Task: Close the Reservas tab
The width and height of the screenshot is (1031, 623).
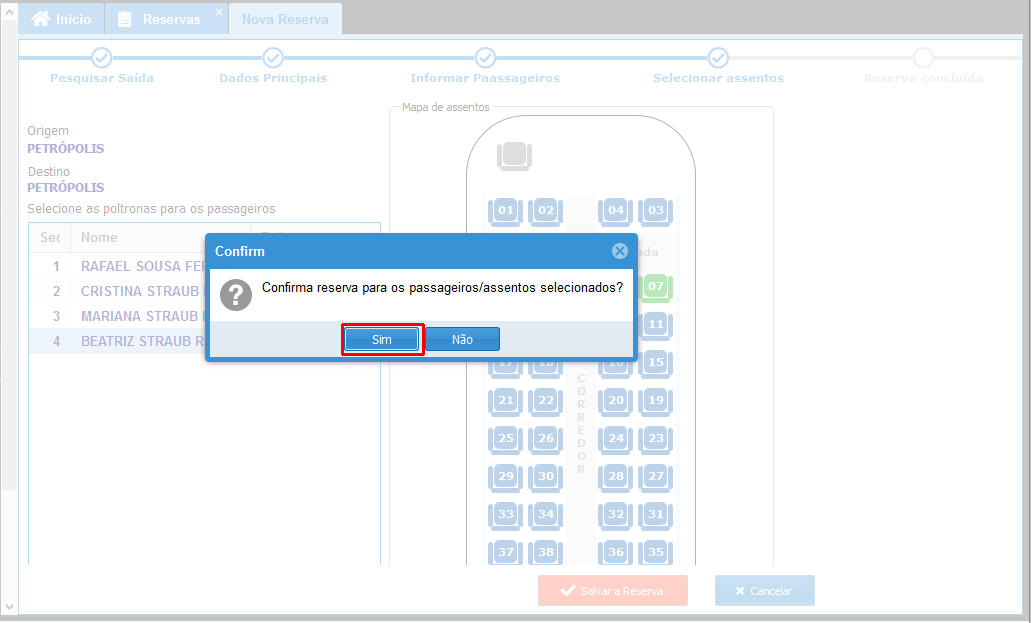Action: point(219,12)
